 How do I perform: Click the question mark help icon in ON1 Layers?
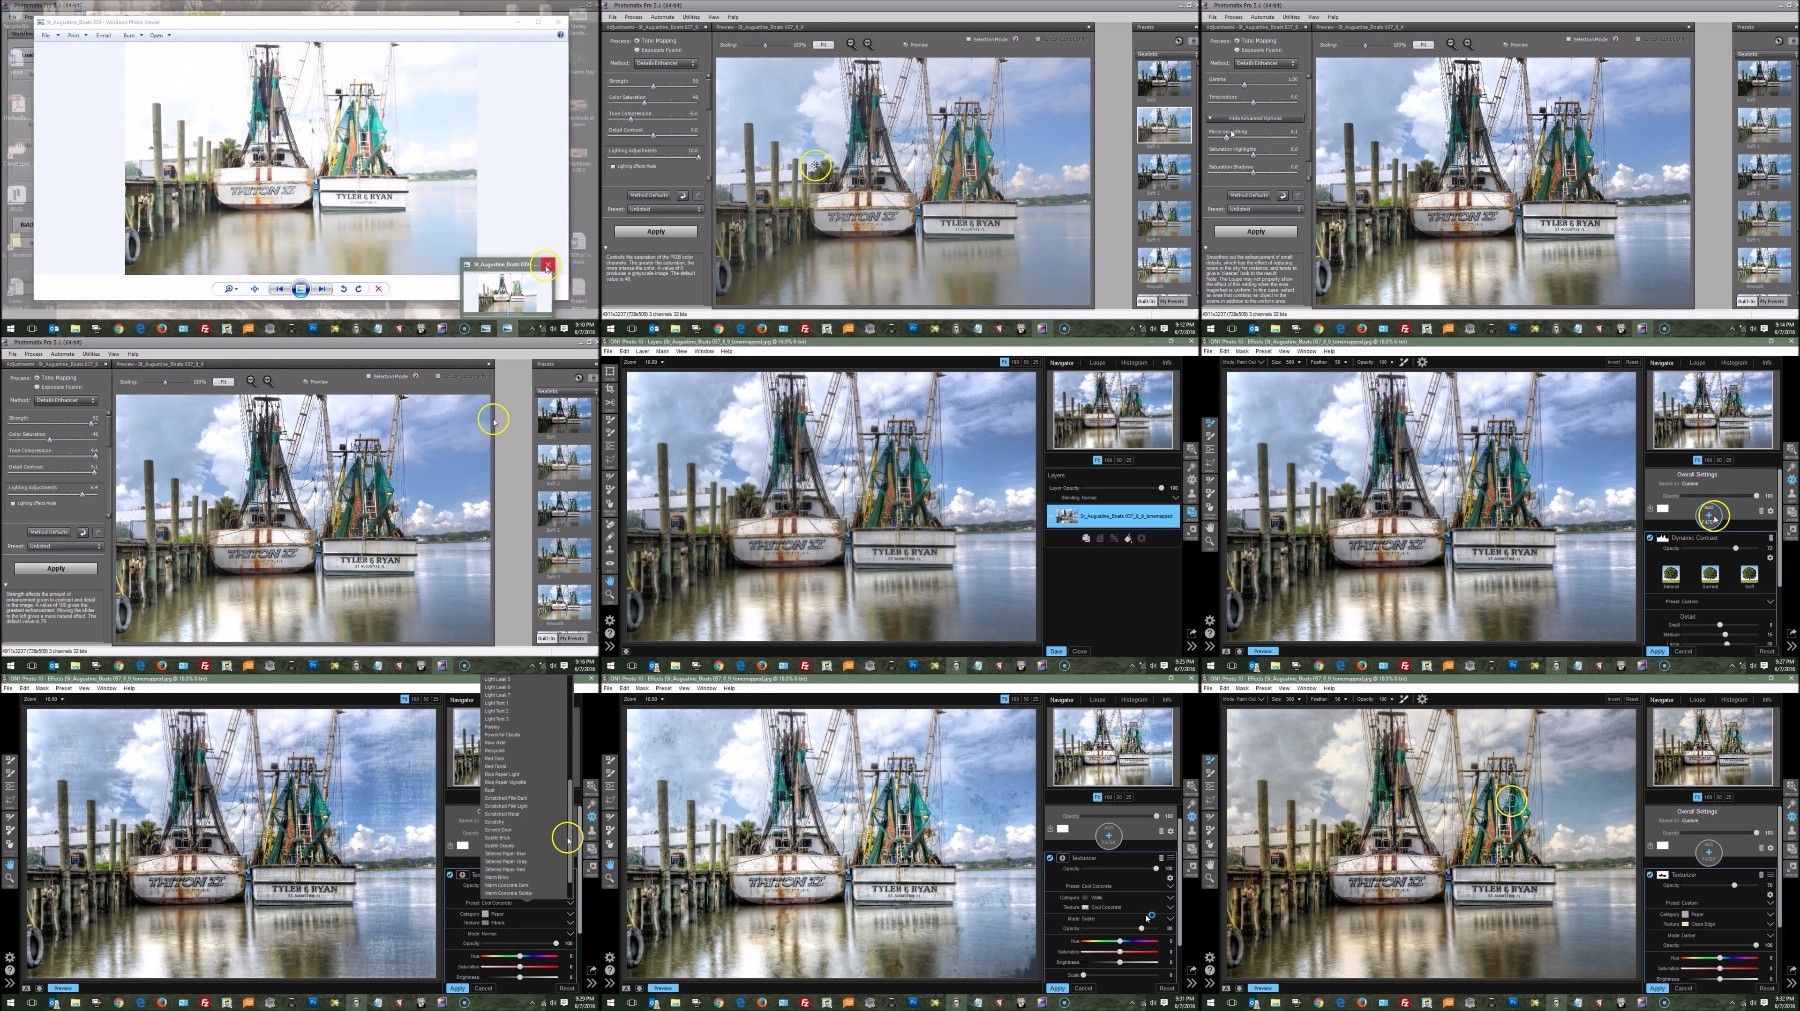click(x=609, y=633)
